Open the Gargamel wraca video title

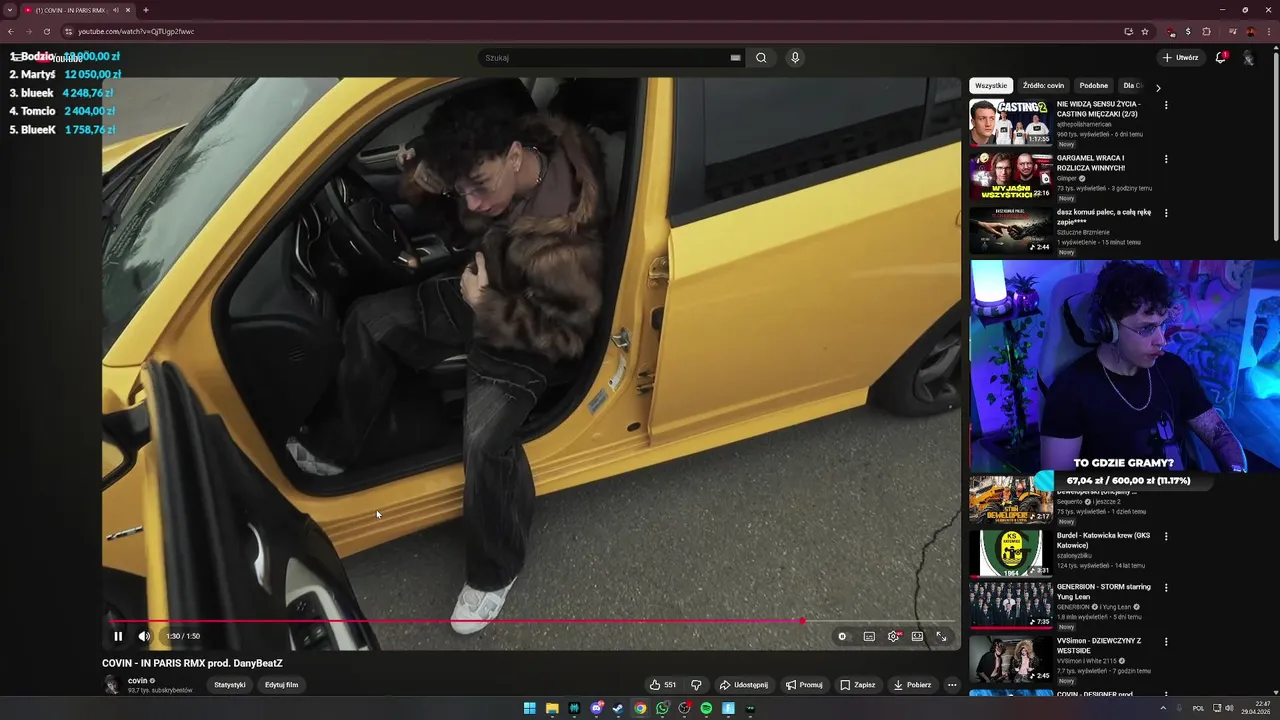1091,163
